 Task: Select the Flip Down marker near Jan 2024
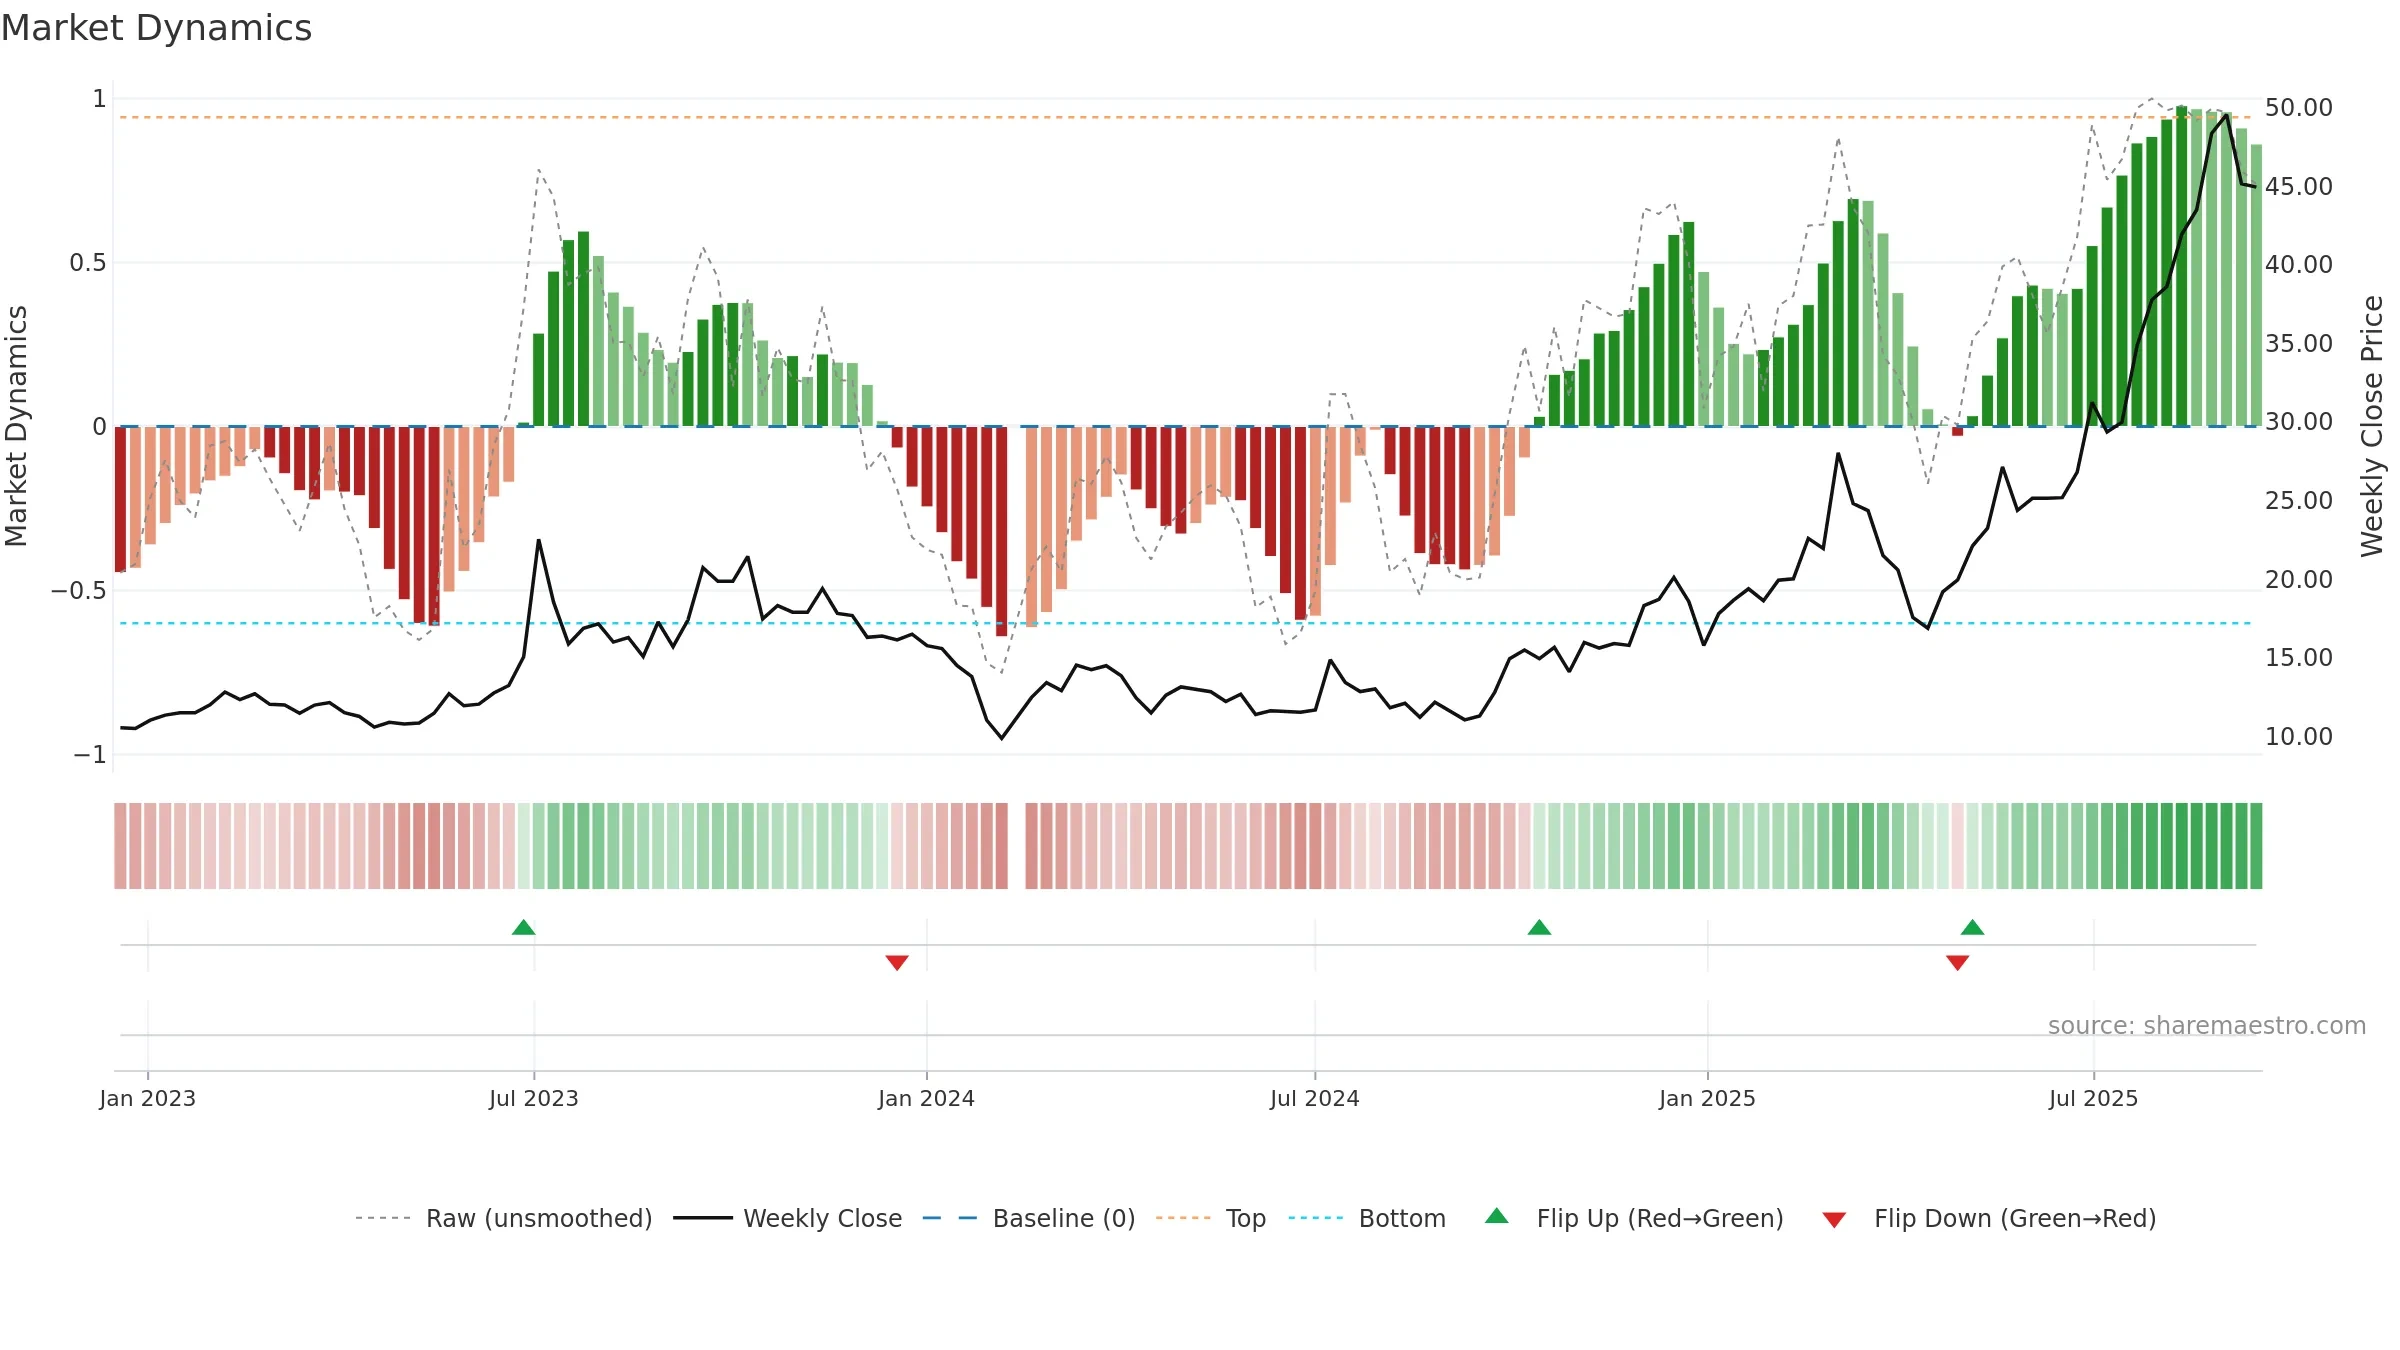[897, 962]
